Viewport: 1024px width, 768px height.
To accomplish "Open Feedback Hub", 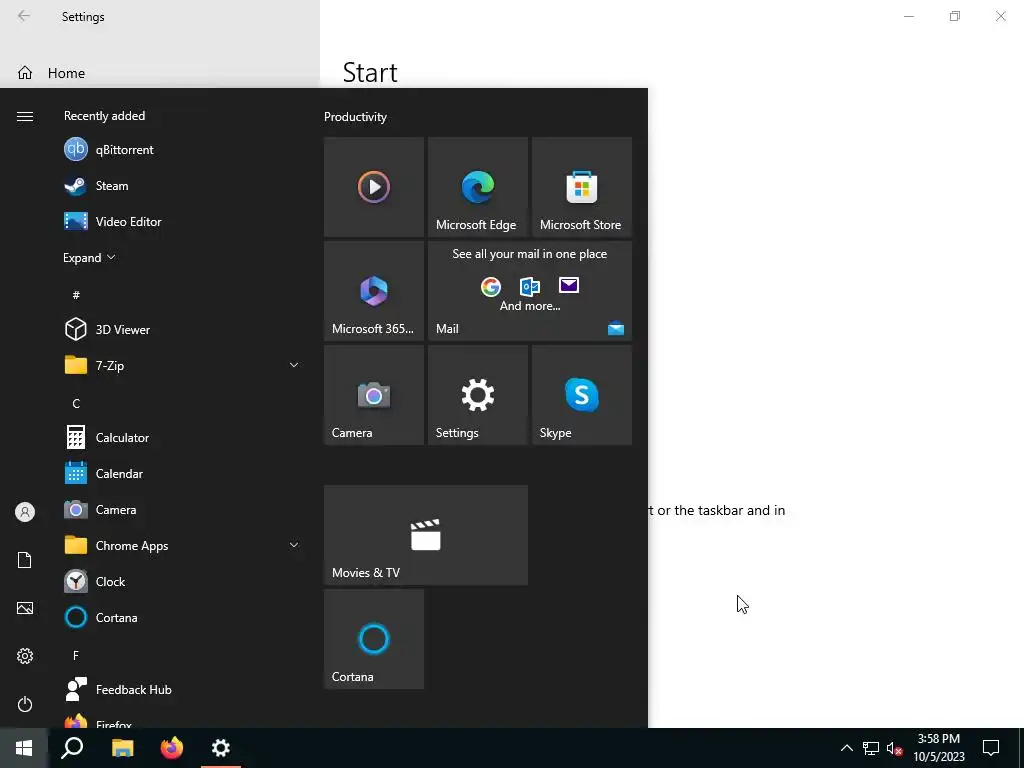I will click(x=182, y=690).
